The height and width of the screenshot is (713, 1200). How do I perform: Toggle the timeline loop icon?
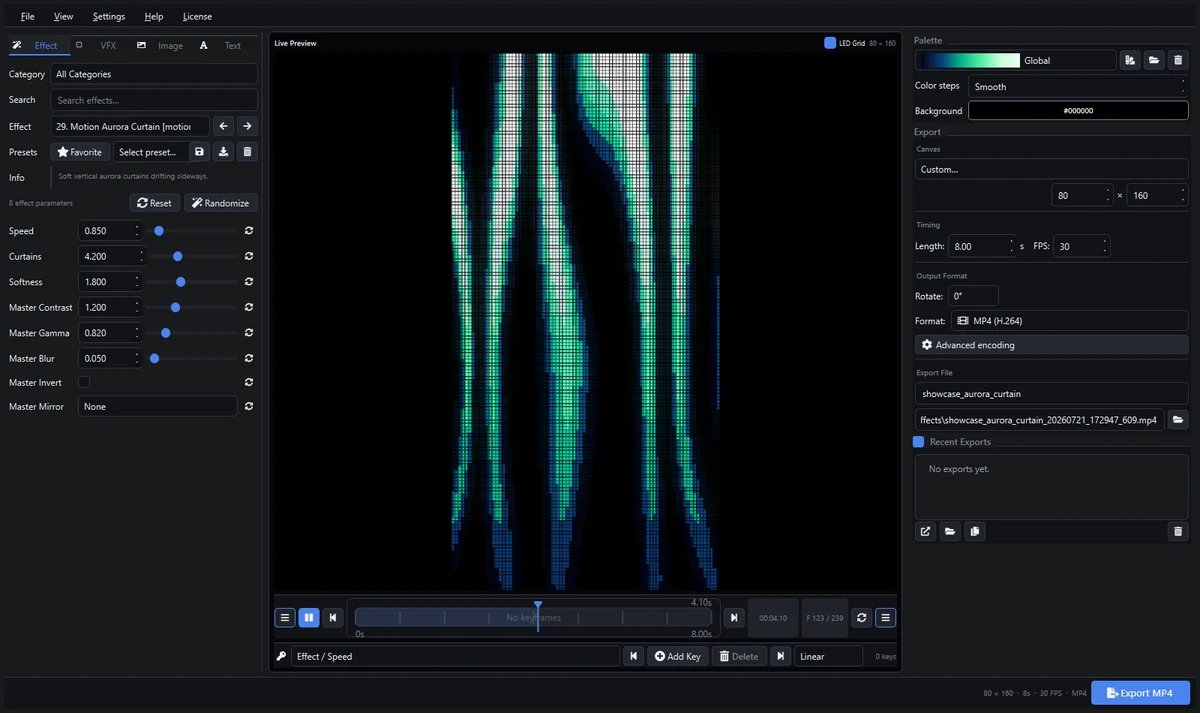point(862,618)
